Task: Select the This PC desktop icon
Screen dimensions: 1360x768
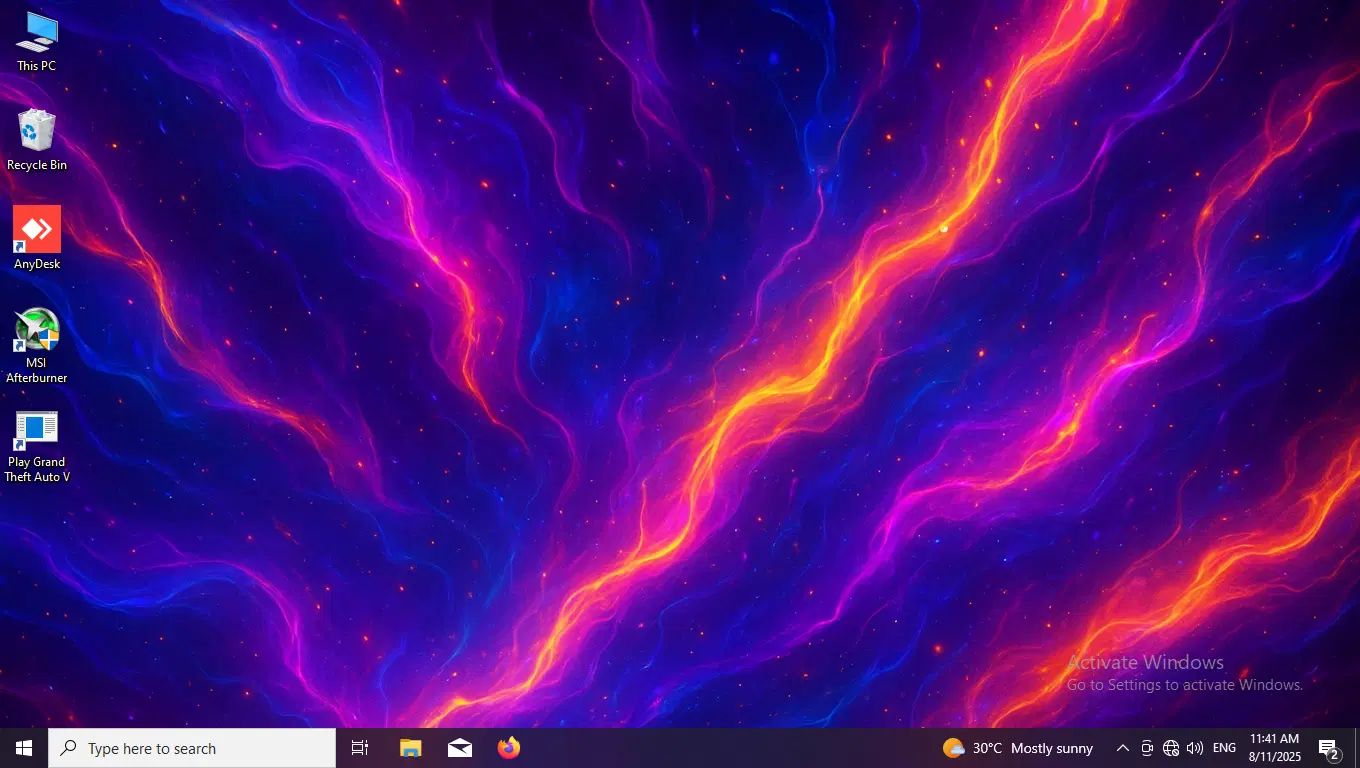Action: [x=37, y=41]
